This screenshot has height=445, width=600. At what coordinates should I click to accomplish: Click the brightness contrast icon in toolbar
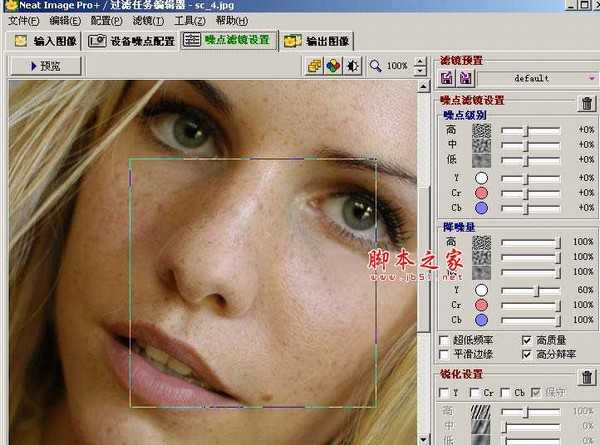pyautogui.click(x=352, y=66)
